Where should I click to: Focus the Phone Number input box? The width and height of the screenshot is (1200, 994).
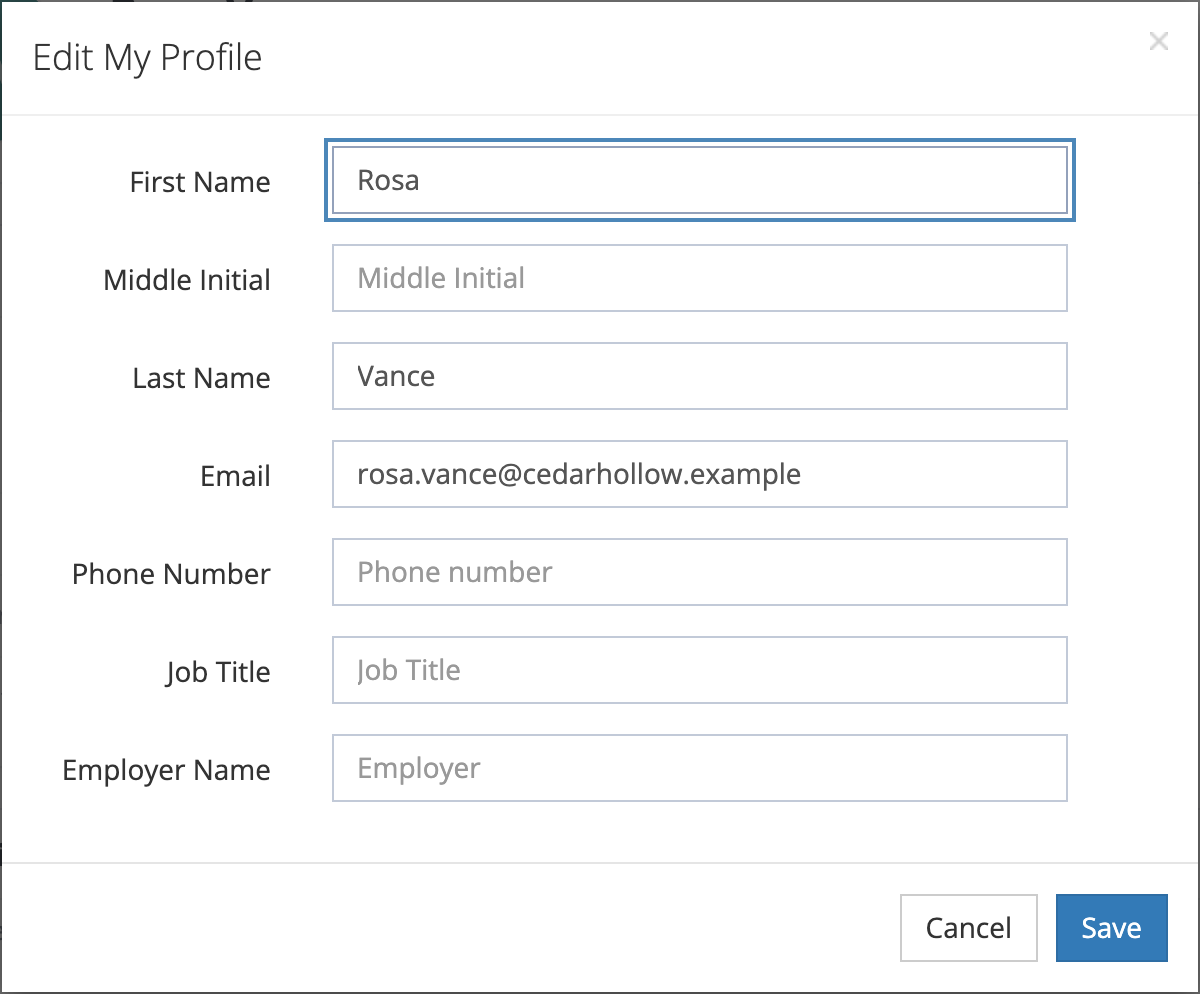pos(700,572)
